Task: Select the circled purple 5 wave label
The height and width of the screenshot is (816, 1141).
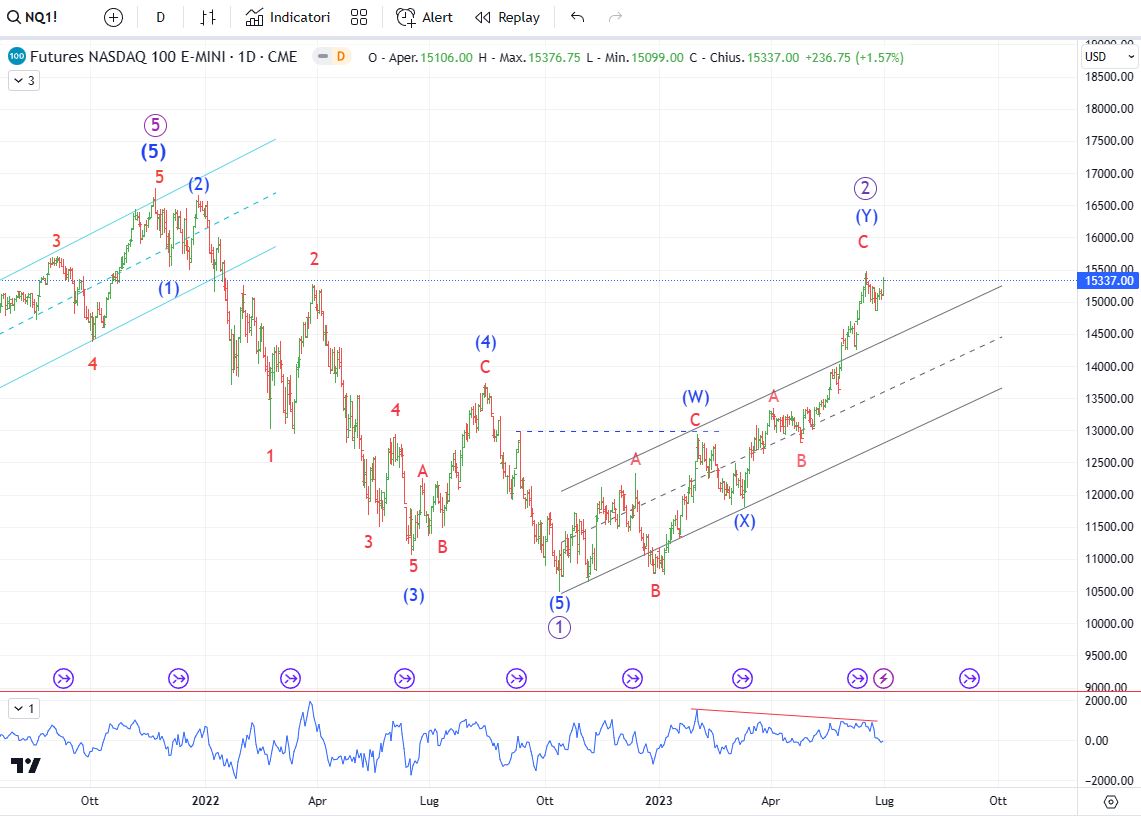Action: (155, 125)
